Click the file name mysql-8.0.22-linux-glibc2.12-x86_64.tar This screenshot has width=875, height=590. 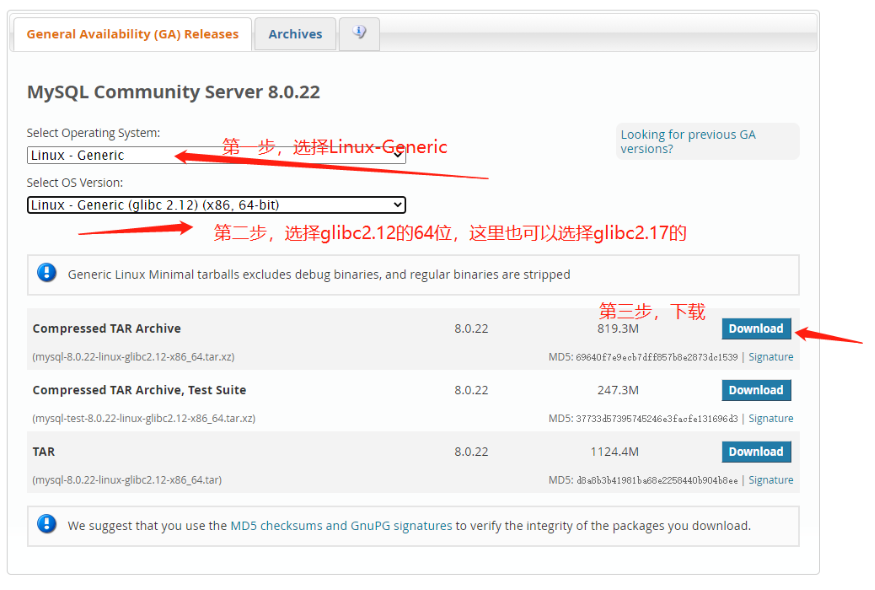[x=127, y=480]
